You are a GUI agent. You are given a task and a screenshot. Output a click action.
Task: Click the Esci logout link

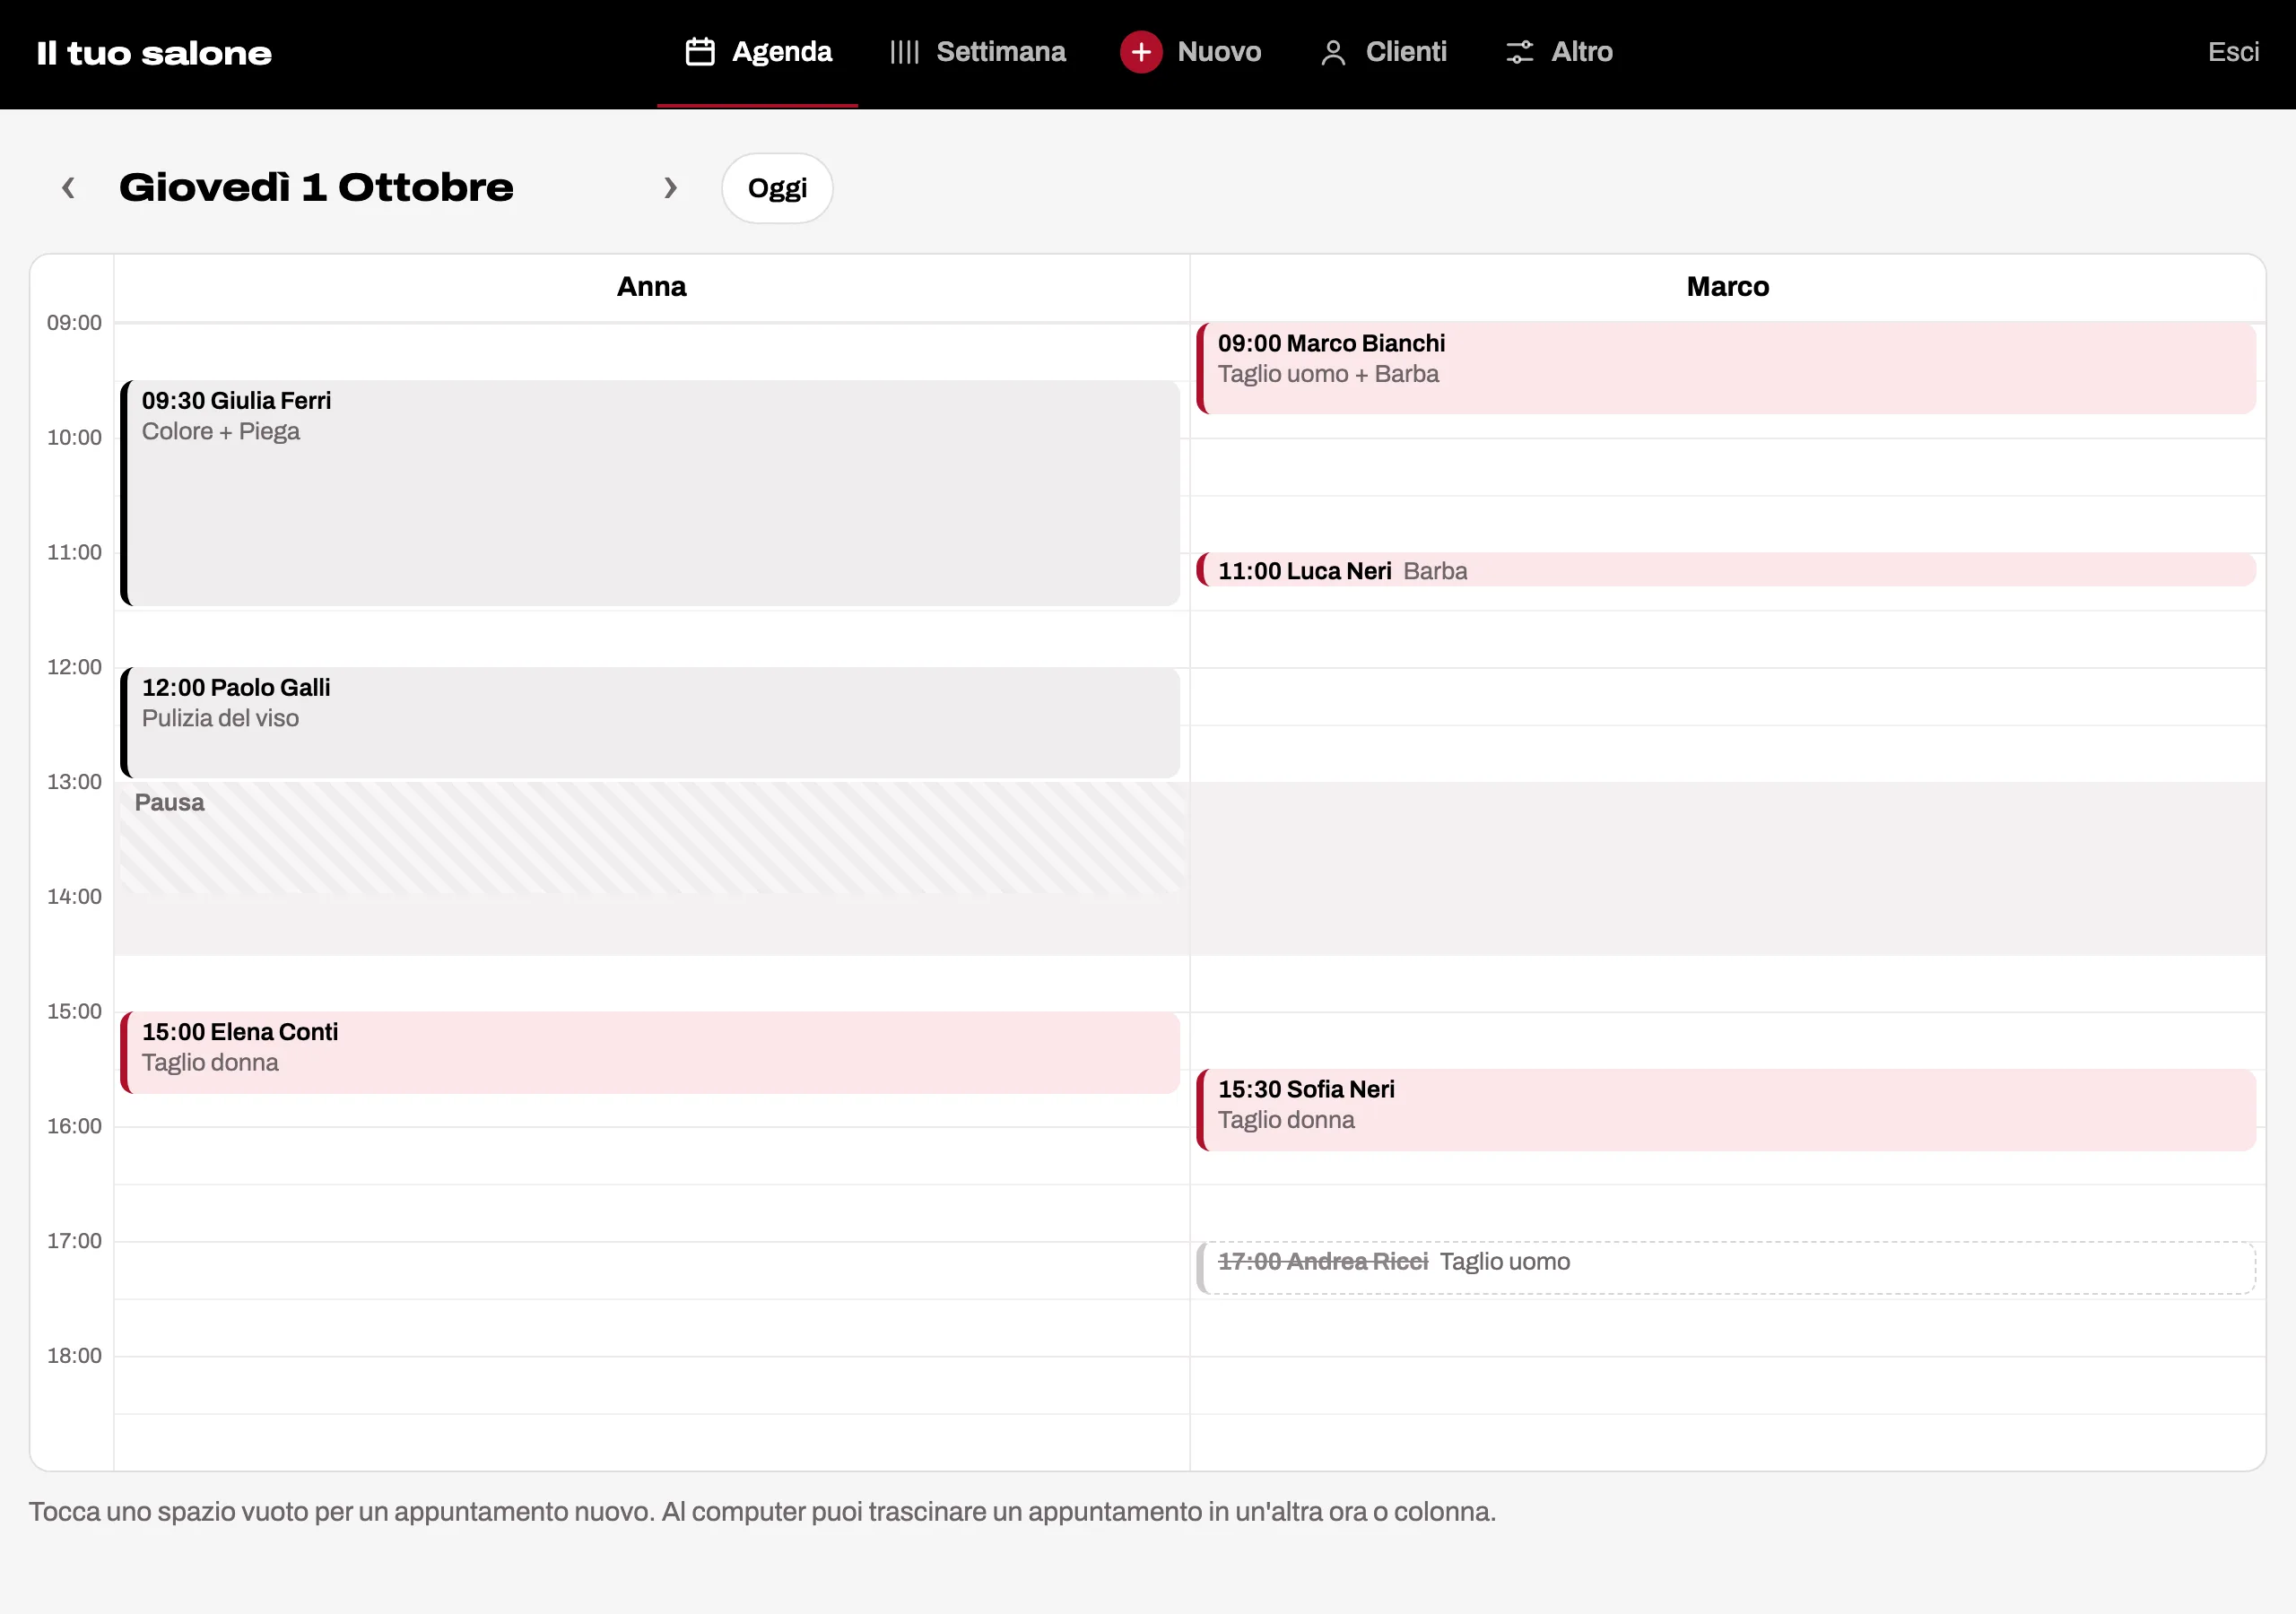(x=2233, y=52)
